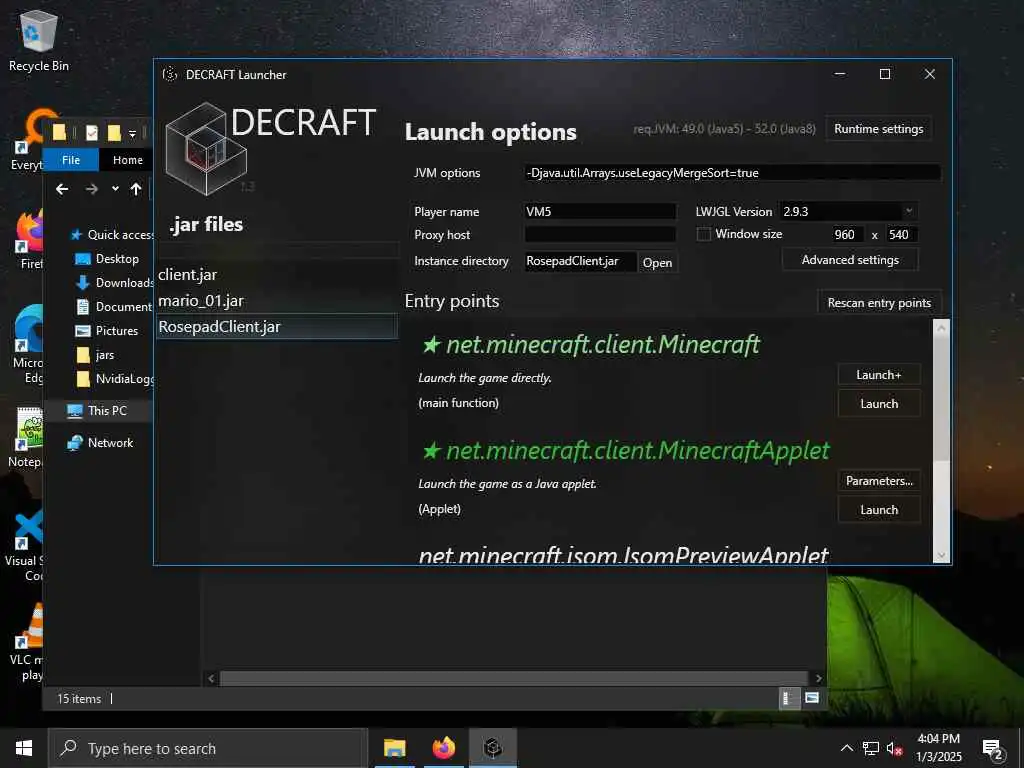
Task: Click the Up arrow in File Explorer
Action: click(135, 189)
